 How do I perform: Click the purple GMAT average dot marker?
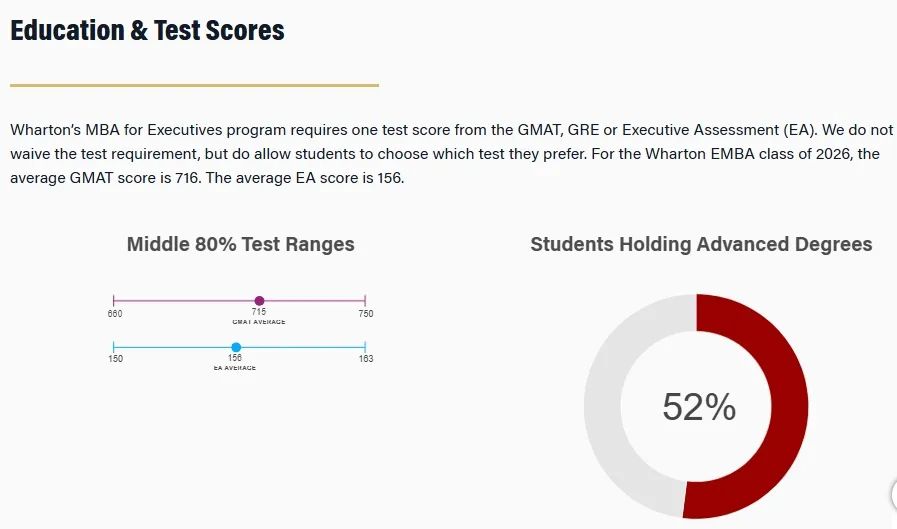(259, 301)
